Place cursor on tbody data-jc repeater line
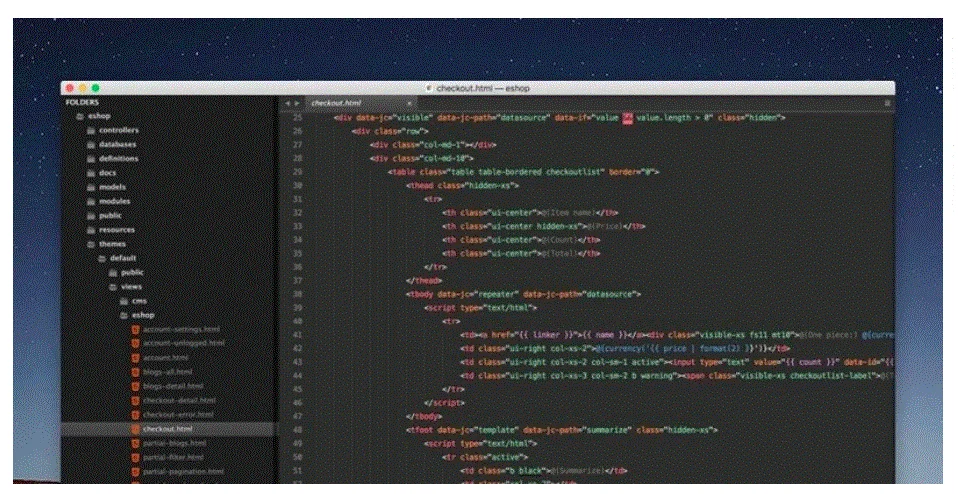This screenshot has width=958, height=494. click(524, 294)
